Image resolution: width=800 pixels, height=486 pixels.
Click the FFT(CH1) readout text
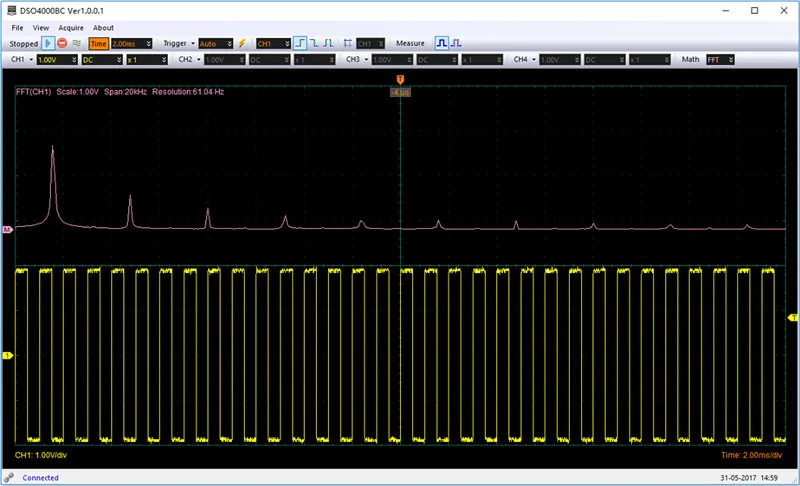click(x=34, y=92)
